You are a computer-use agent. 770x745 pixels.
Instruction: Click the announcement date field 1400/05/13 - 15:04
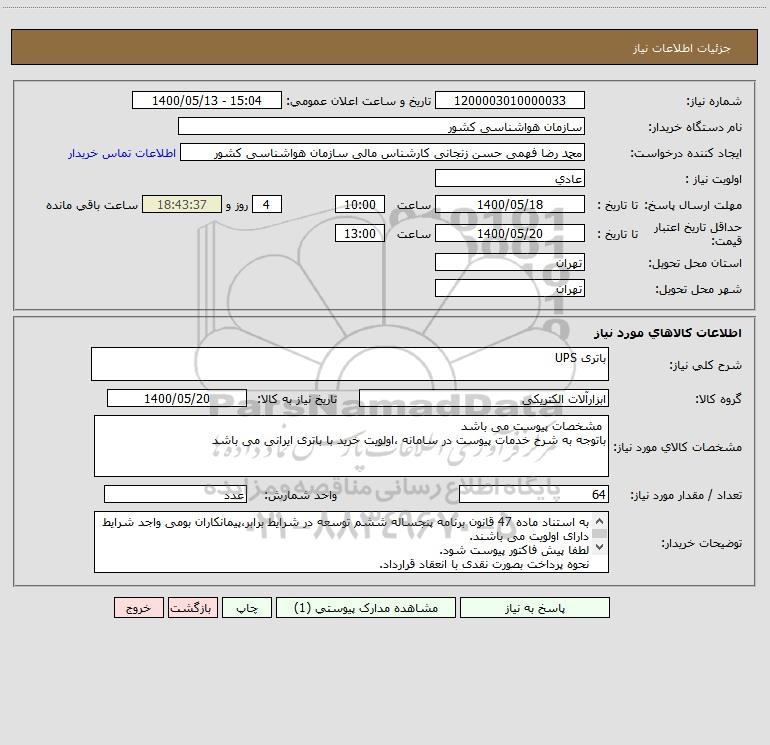207,100
